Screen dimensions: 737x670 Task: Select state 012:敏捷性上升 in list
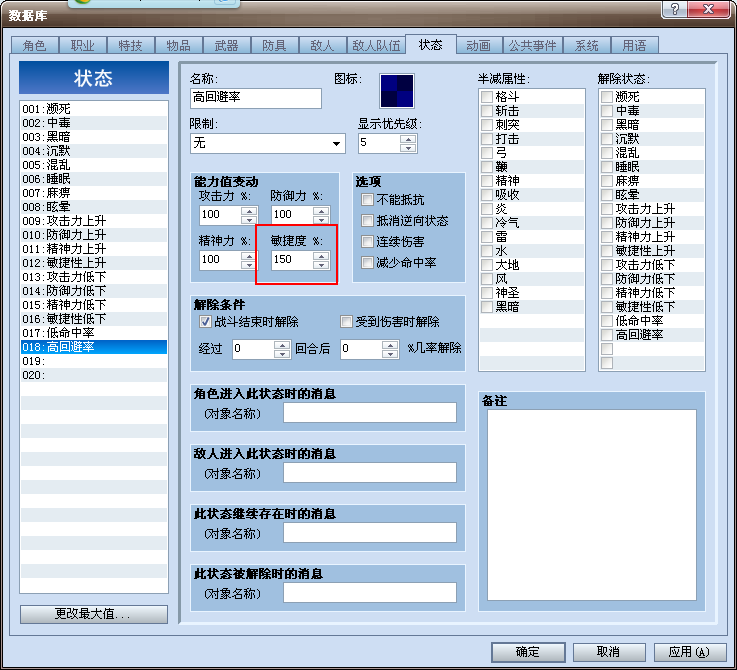pyautogui.click(x=94, y=263)
